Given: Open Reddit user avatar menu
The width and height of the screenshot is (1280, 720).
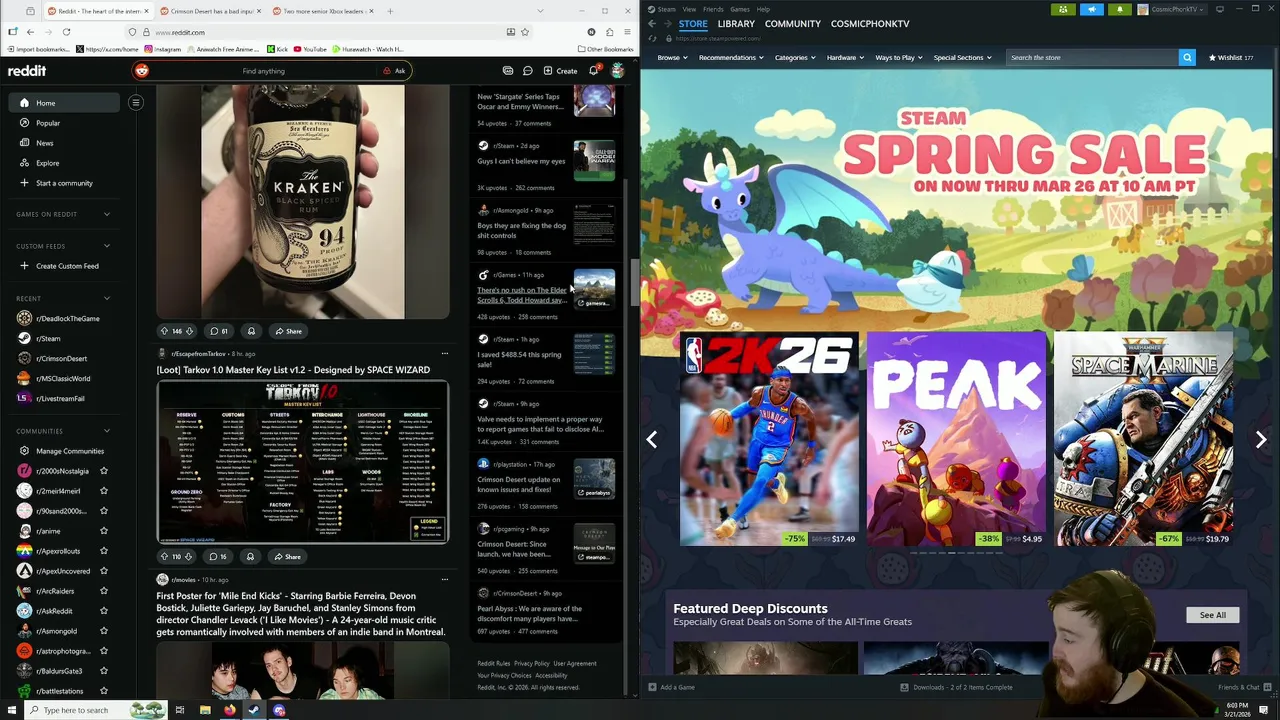Looking at the screenshot, I should coord(617,71).
